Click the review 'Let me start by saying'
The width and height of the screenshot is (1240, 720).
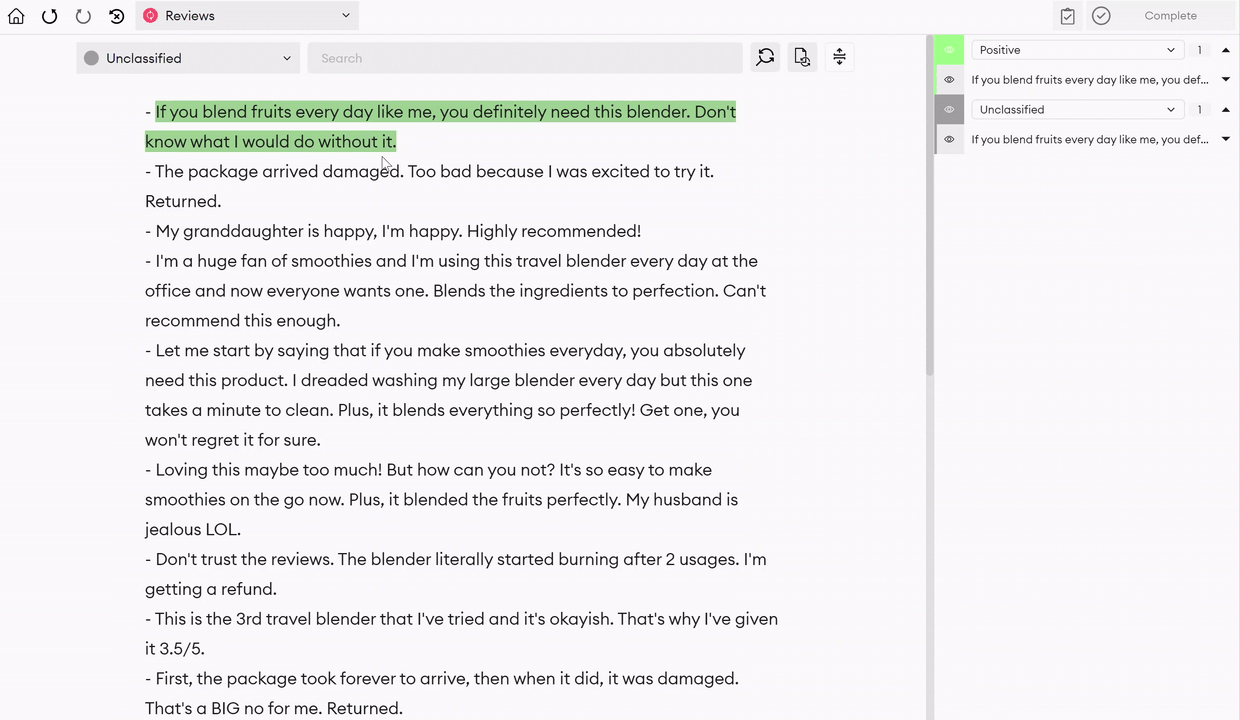(449, 395)
